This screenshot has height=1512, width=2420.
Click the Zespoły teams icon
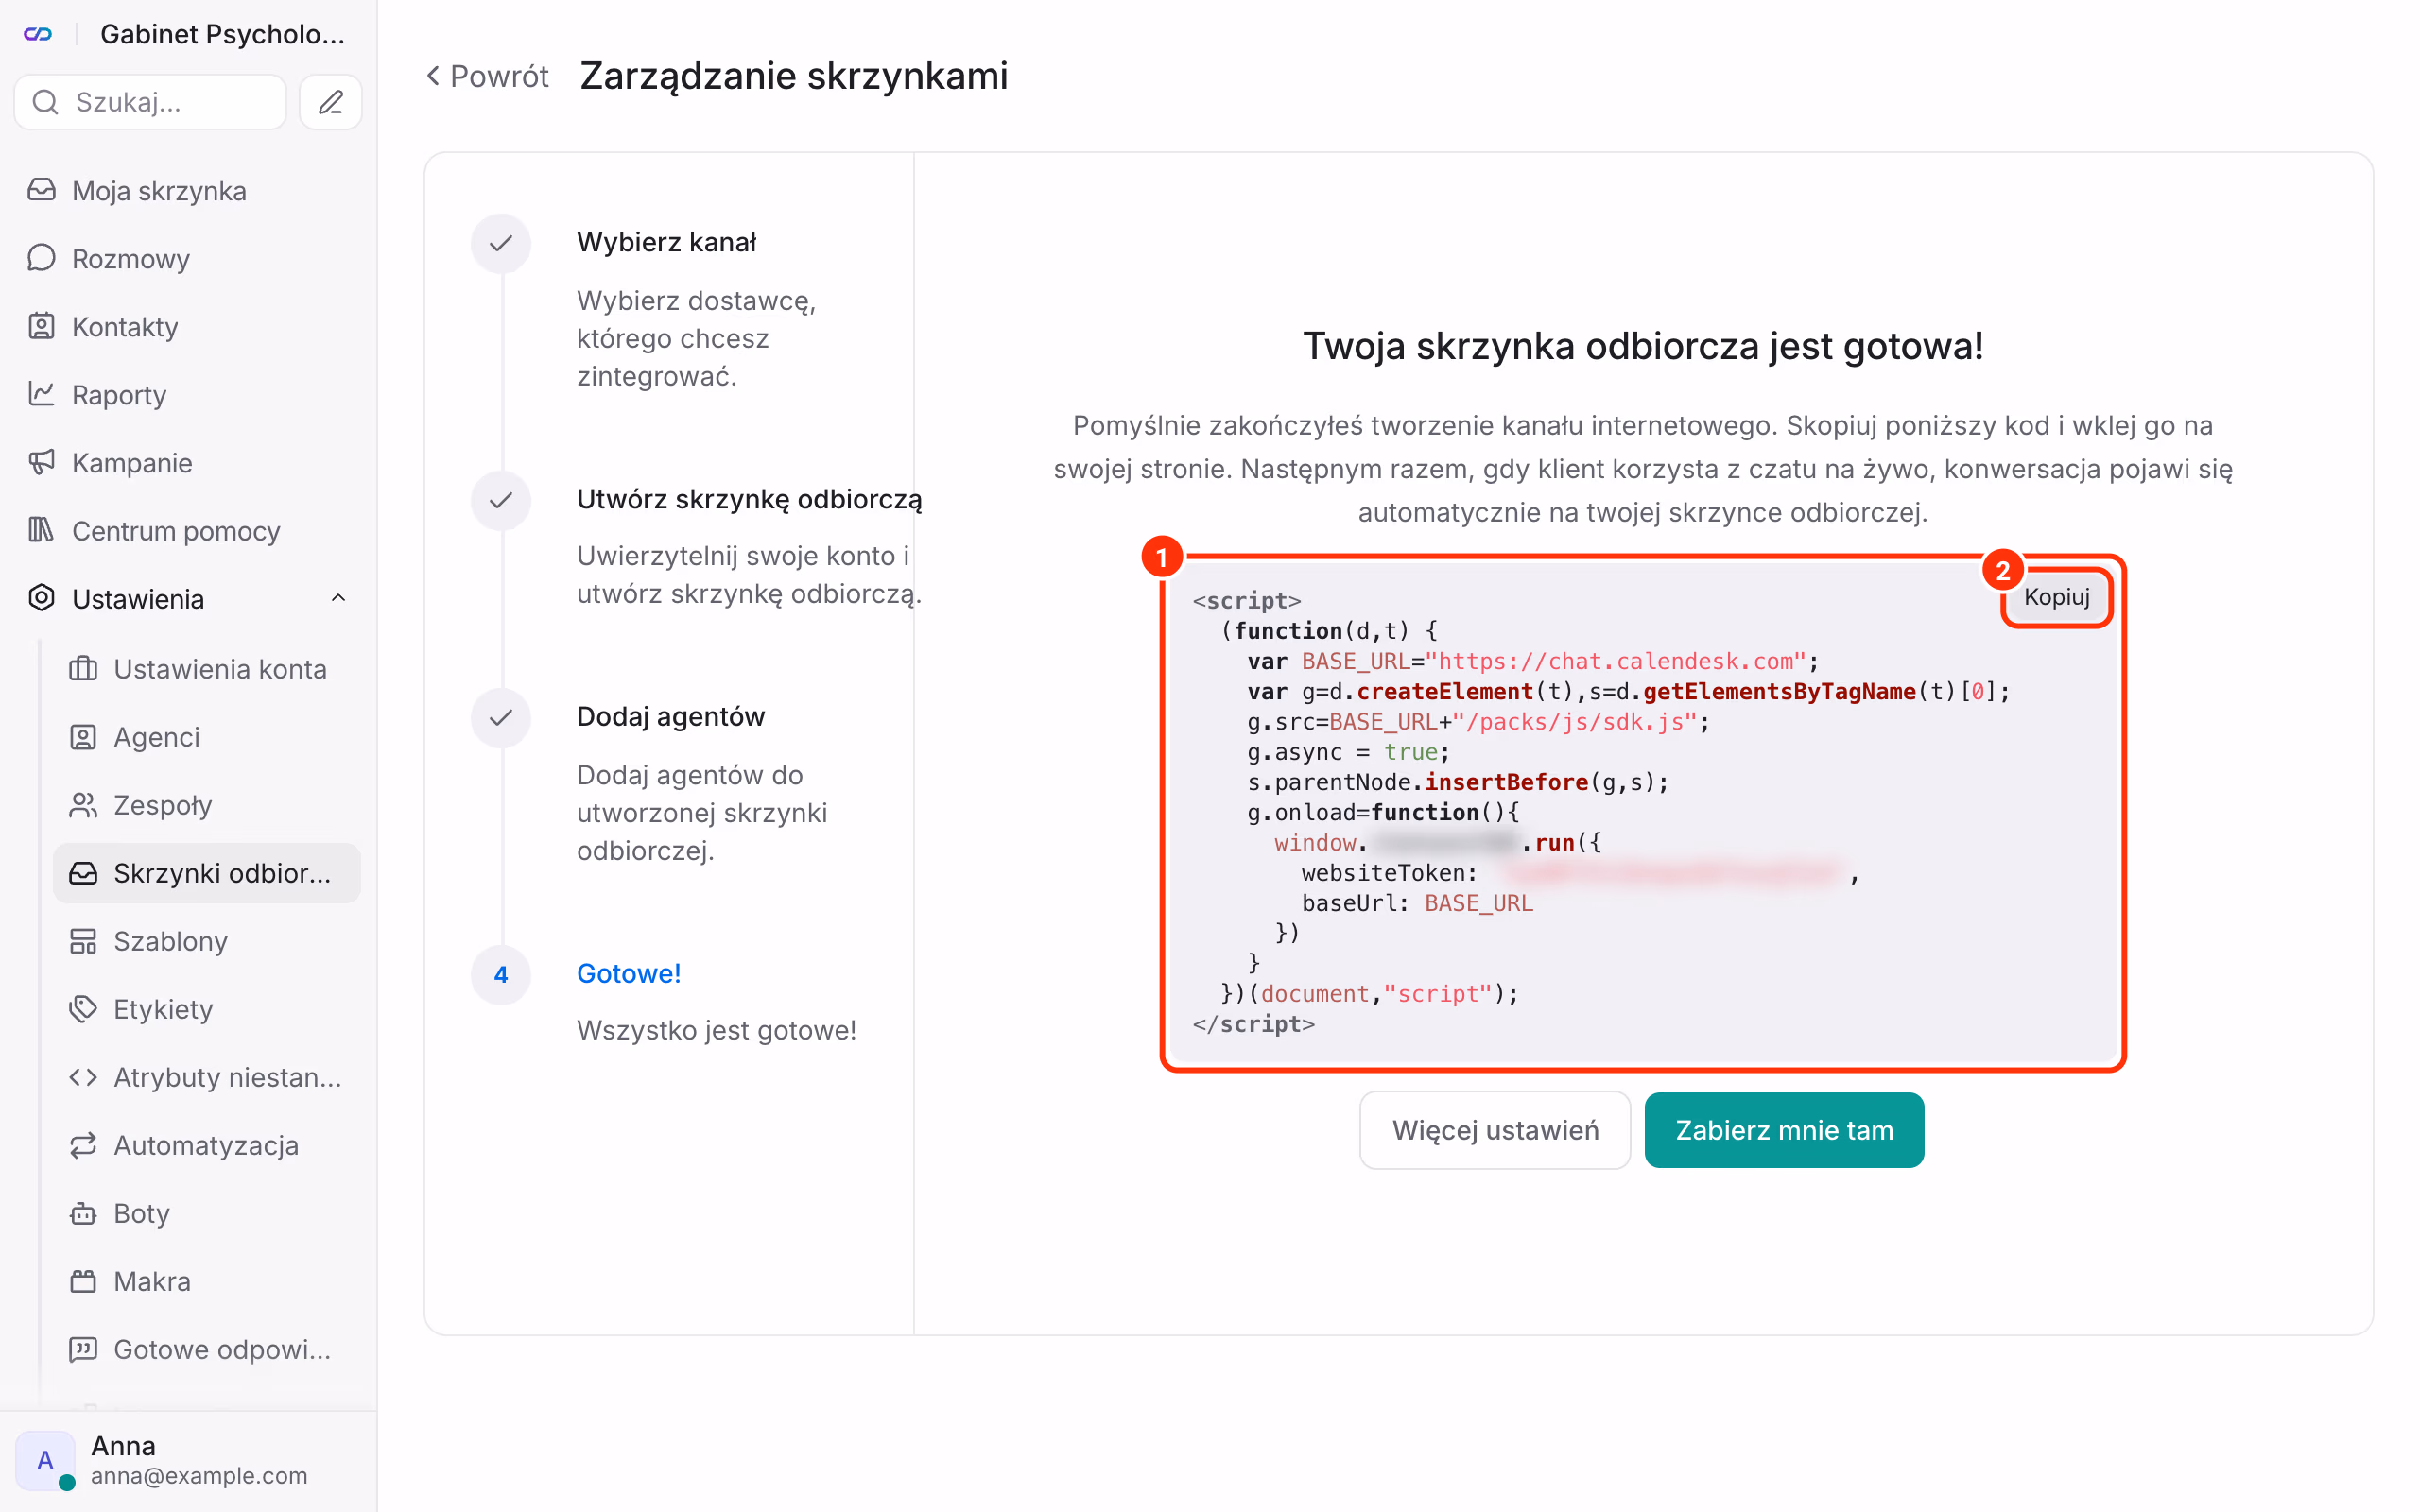(83, 804)
